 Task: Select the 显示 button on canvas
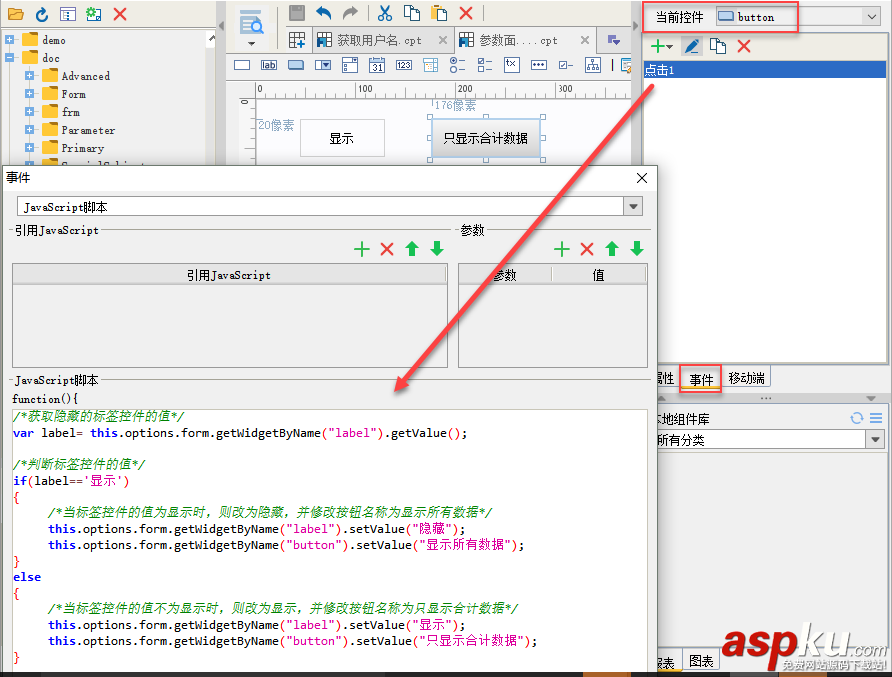(342, 138)
